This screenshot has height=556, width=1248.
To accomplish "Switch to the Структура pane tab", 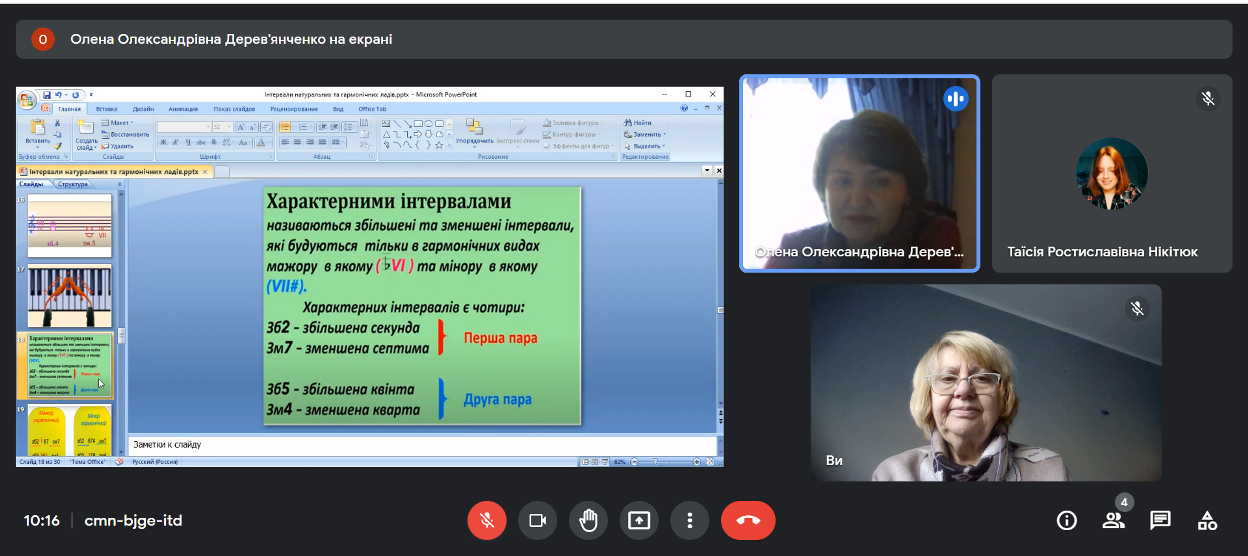I will [x=73, y=184].
